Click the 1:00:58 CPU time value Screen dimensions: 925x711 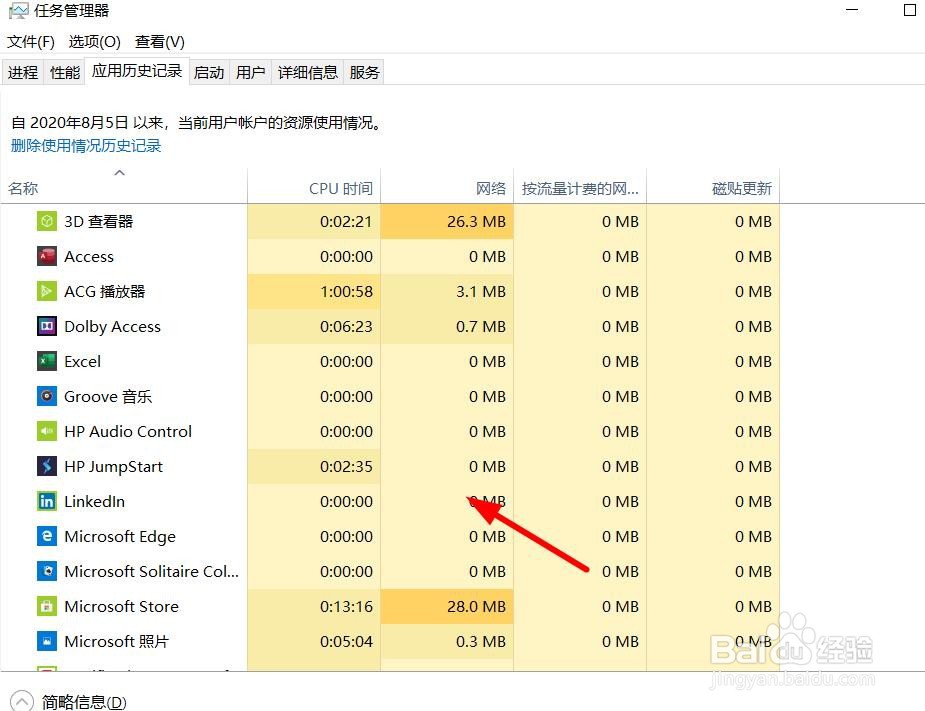pos(346,291)
